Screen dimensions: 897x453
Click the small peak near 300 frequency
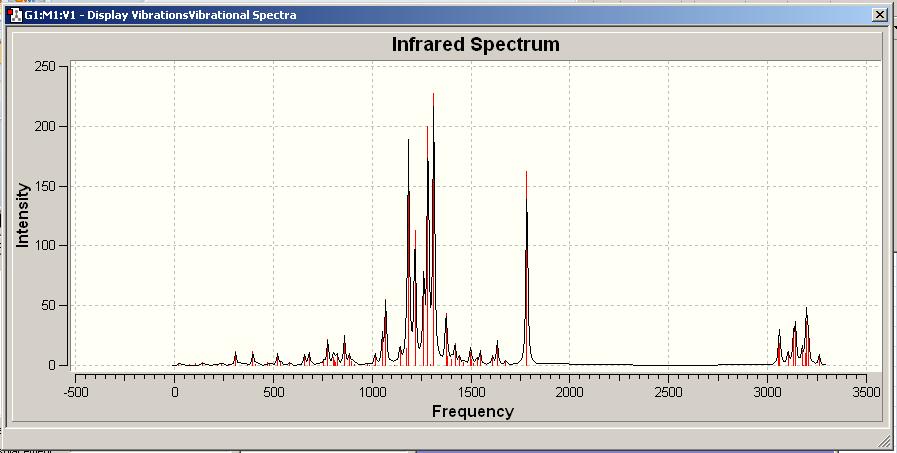pyautogui.click(x=235, y=359)
